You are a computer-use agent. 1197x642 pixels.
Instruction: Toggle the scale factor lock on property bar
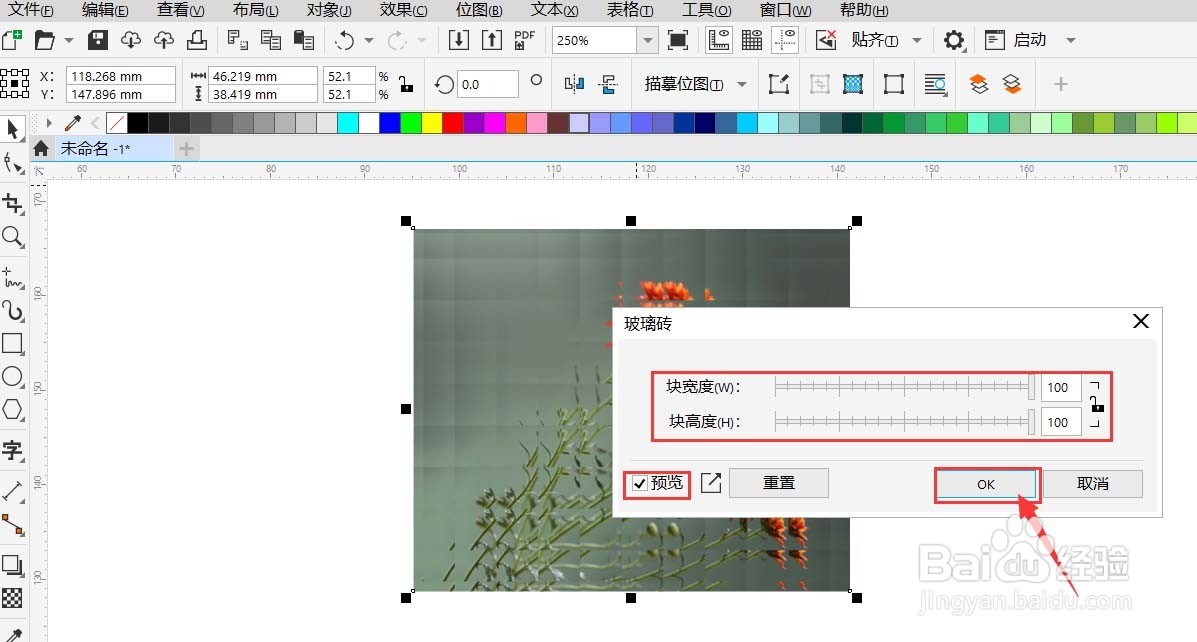click(406, 84)
